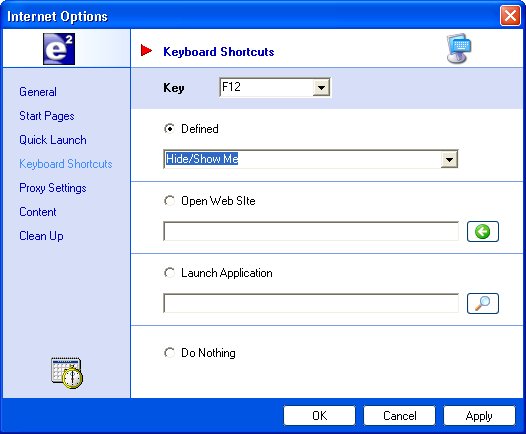Open the General settings page
The width and height of the screenshot is (526, 434).
pyautogui.click(x=38, y=92)
